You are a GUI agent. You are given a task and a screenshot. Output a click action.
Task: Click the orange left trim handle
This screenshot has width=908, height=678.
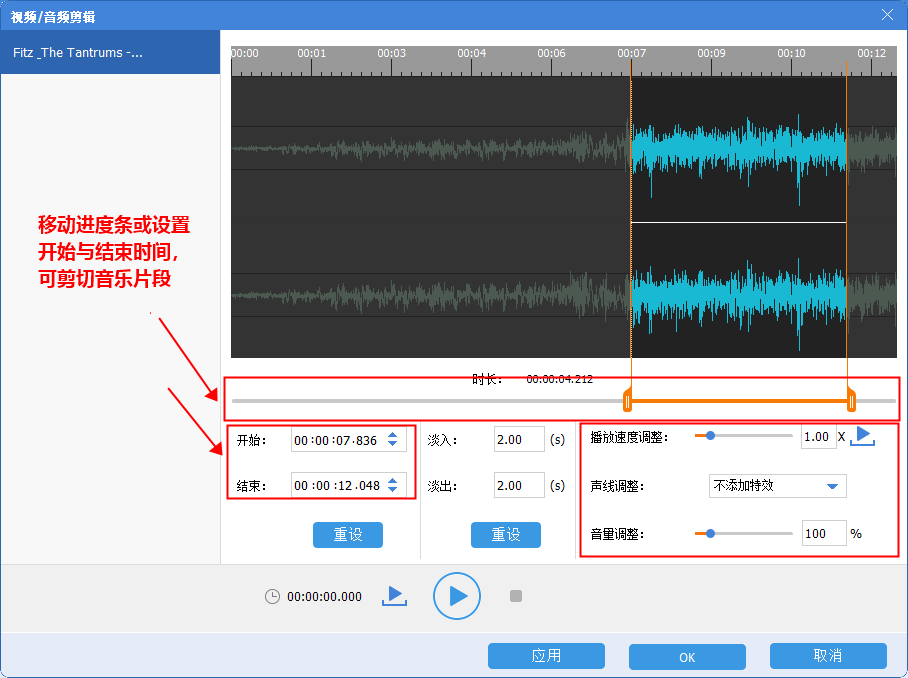point(627,401)
